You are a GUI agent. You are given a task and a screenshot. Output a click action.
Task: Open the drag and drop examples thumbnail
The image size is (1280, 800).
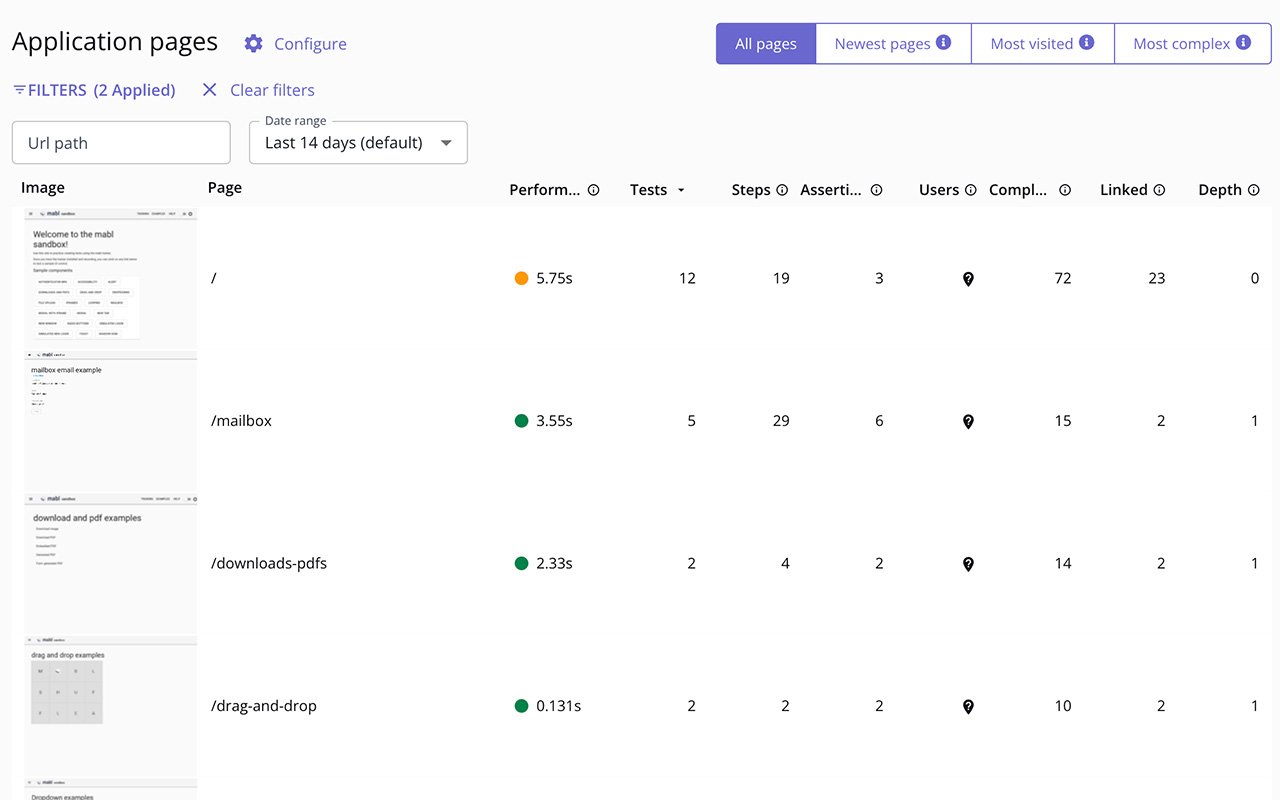pos(110,706)
